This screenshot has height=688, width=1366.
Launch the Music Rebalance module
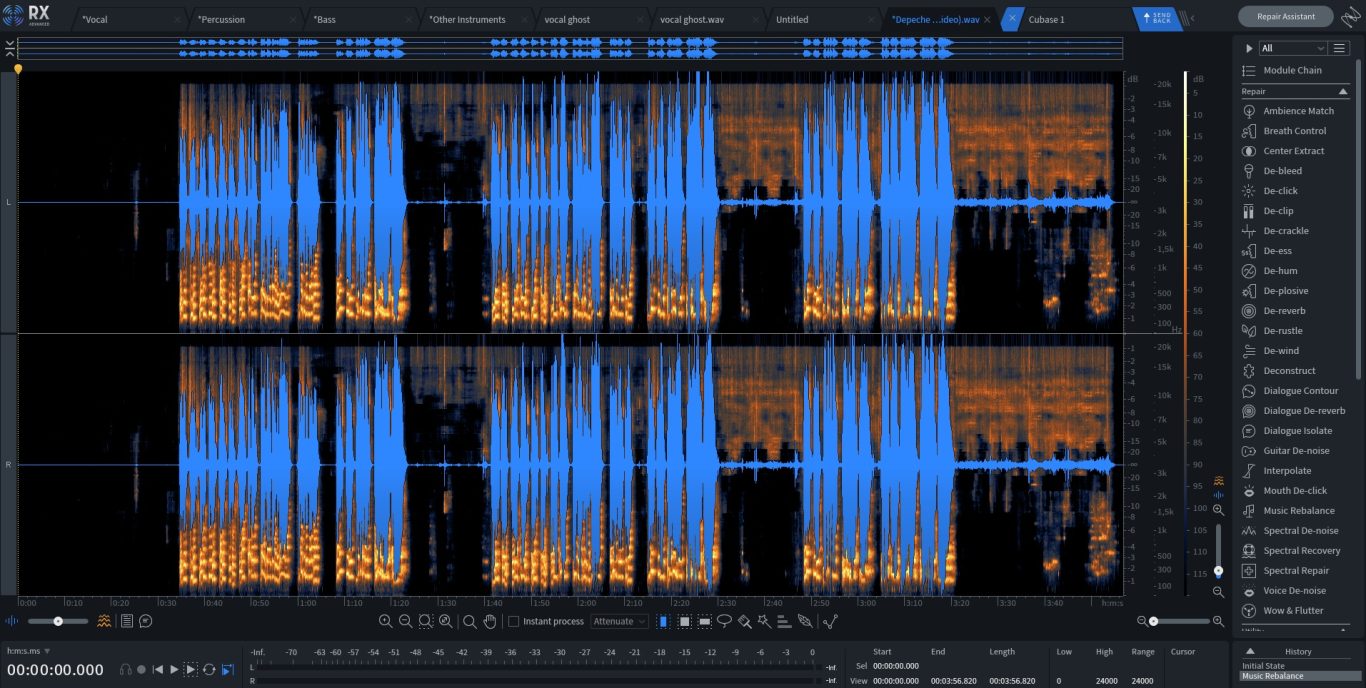[1298, 511]
